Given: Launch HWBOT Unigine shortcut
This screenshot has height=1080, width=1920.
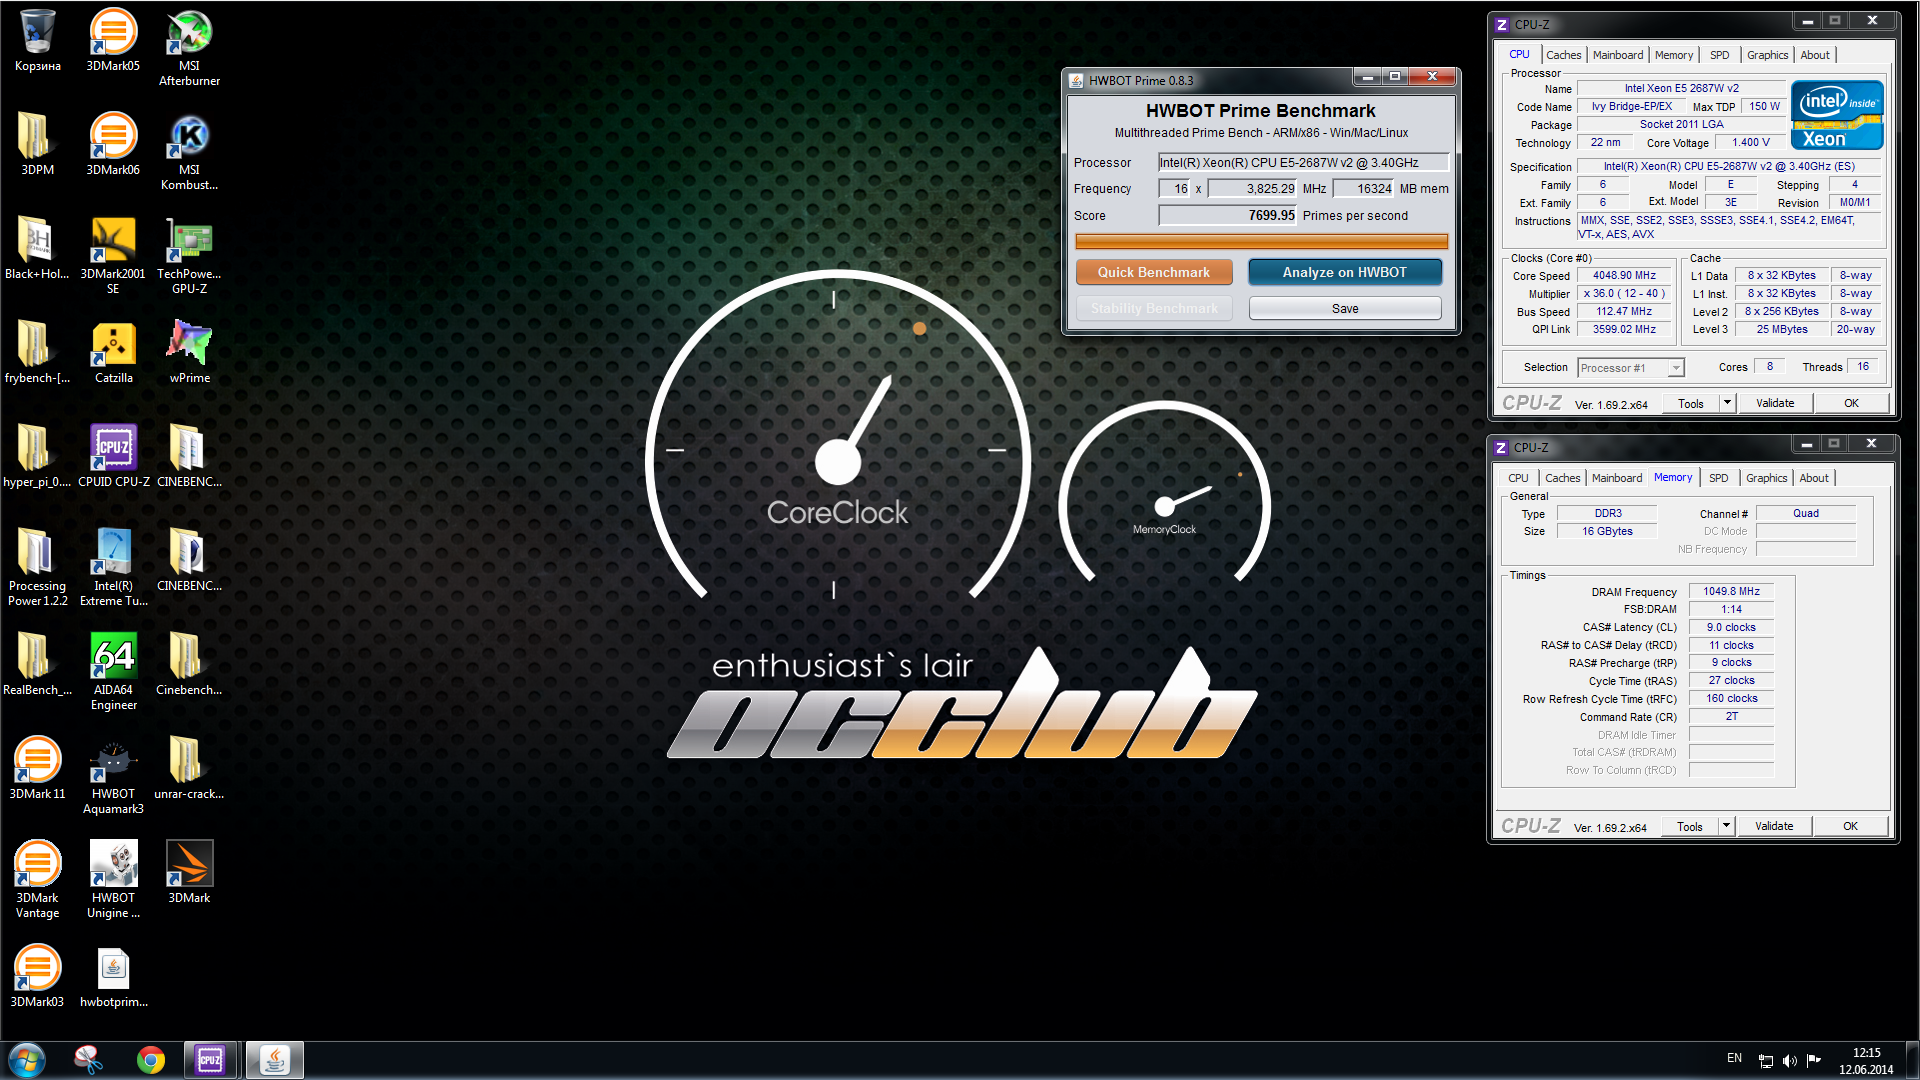Looking at the screenshot, I should tap(113, 880).
